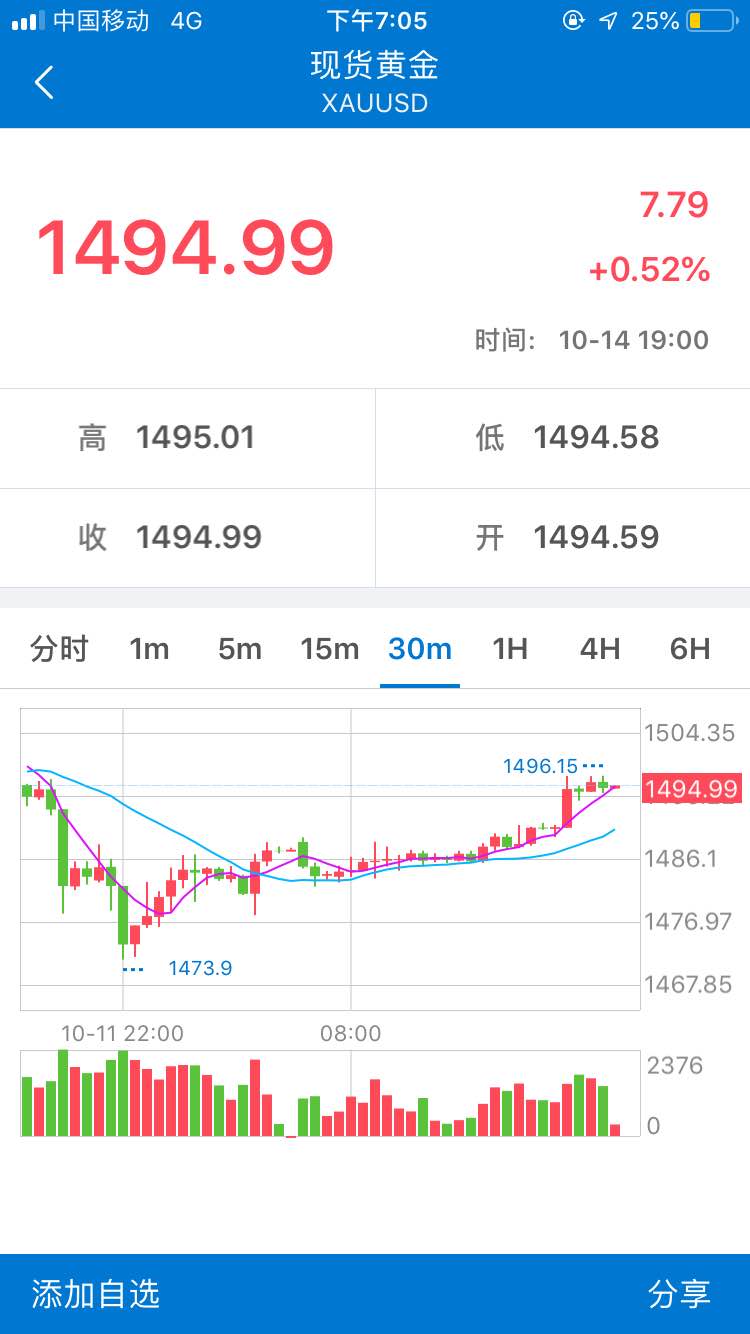The width and height of the screenshot is (750, 1334).
Task: Switch to the 分时 chart tab
Action: (x=59, y=649)
